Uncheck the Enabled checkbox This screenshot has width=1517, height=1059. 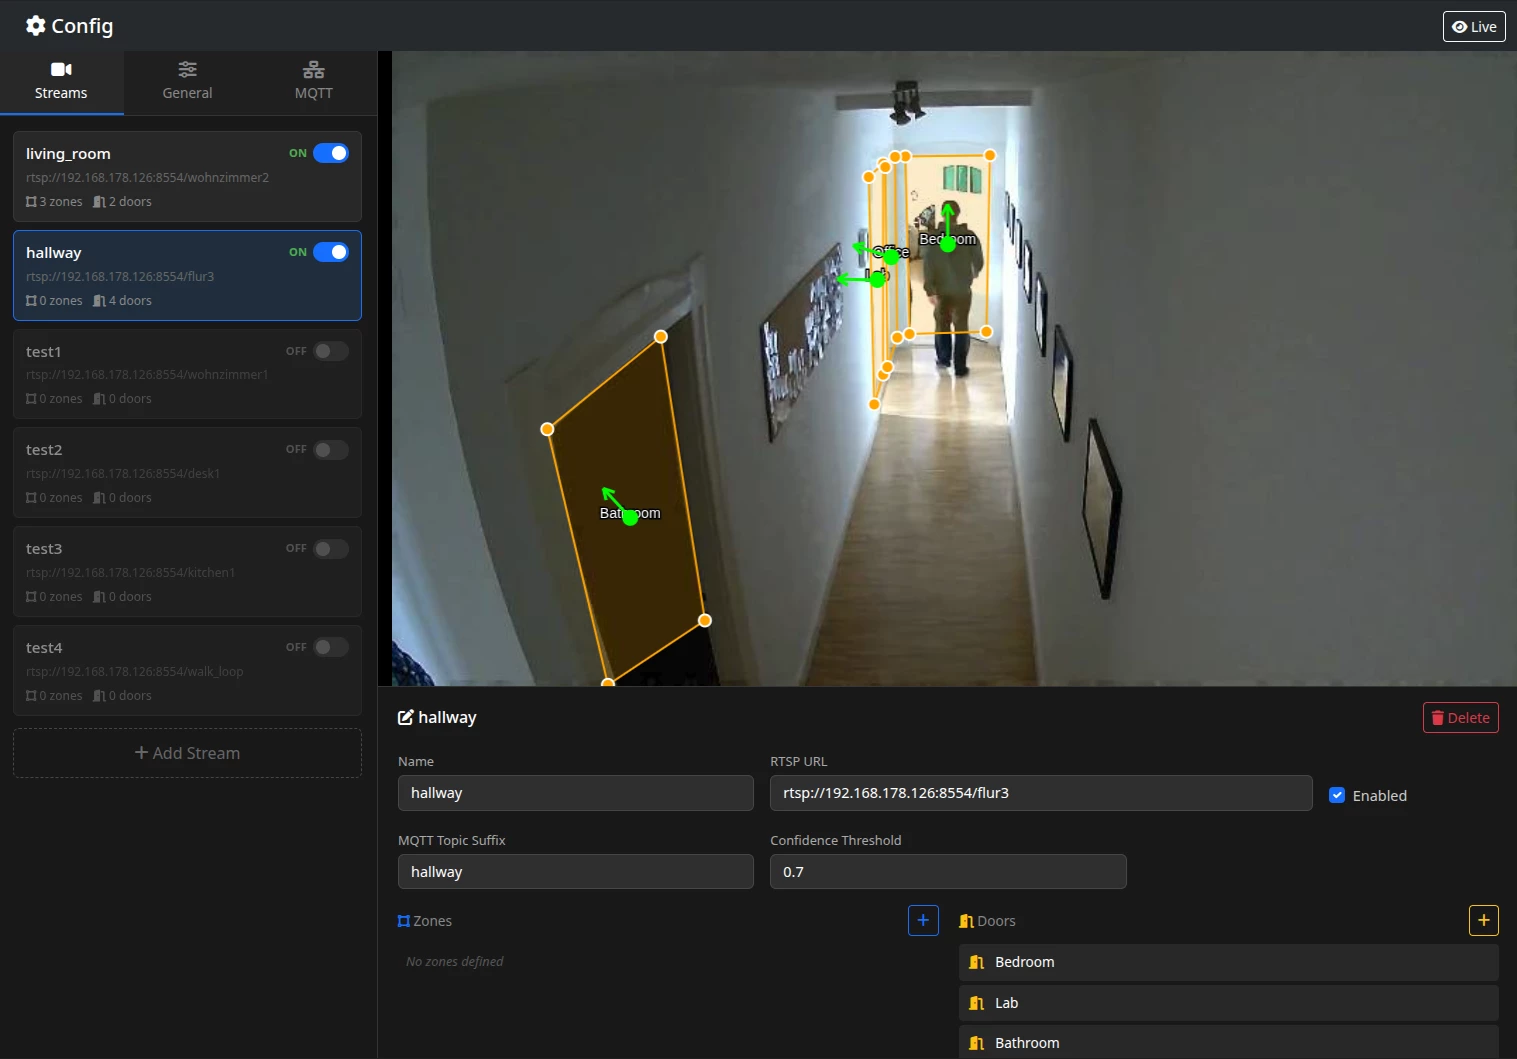1337,795
